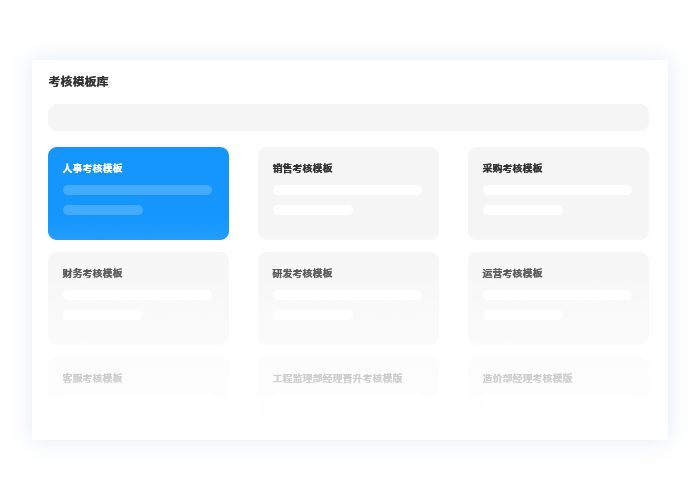Click the 考核模板库 heading

click(79, 82)
